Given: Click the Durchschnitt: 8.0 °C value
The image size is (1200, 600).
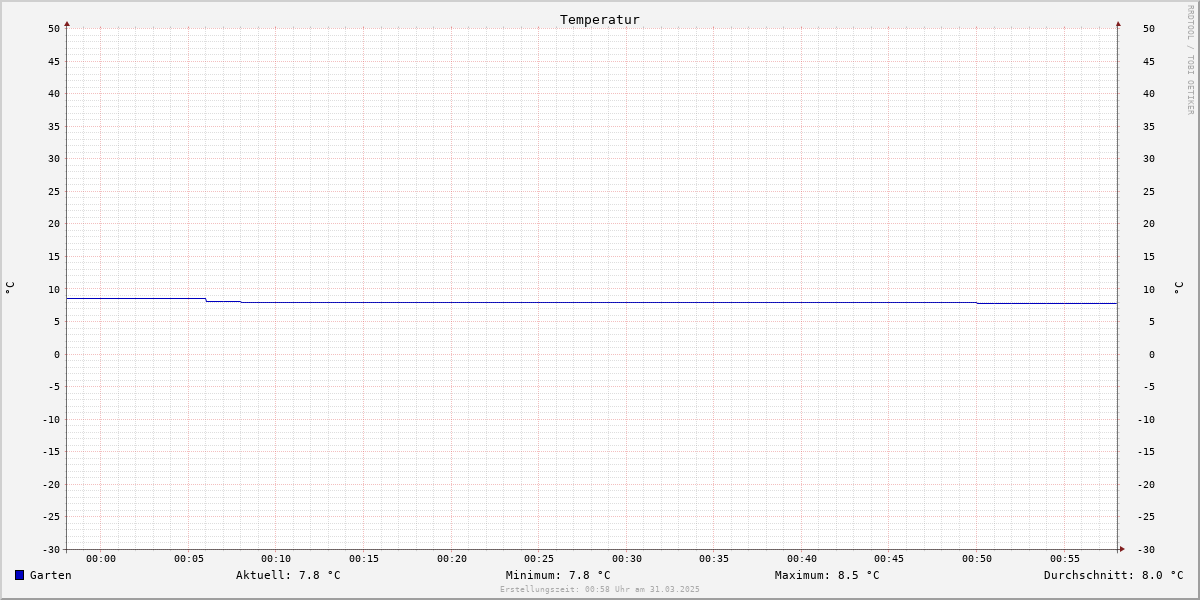Looking at the screenshot, I should (1114, 575).
